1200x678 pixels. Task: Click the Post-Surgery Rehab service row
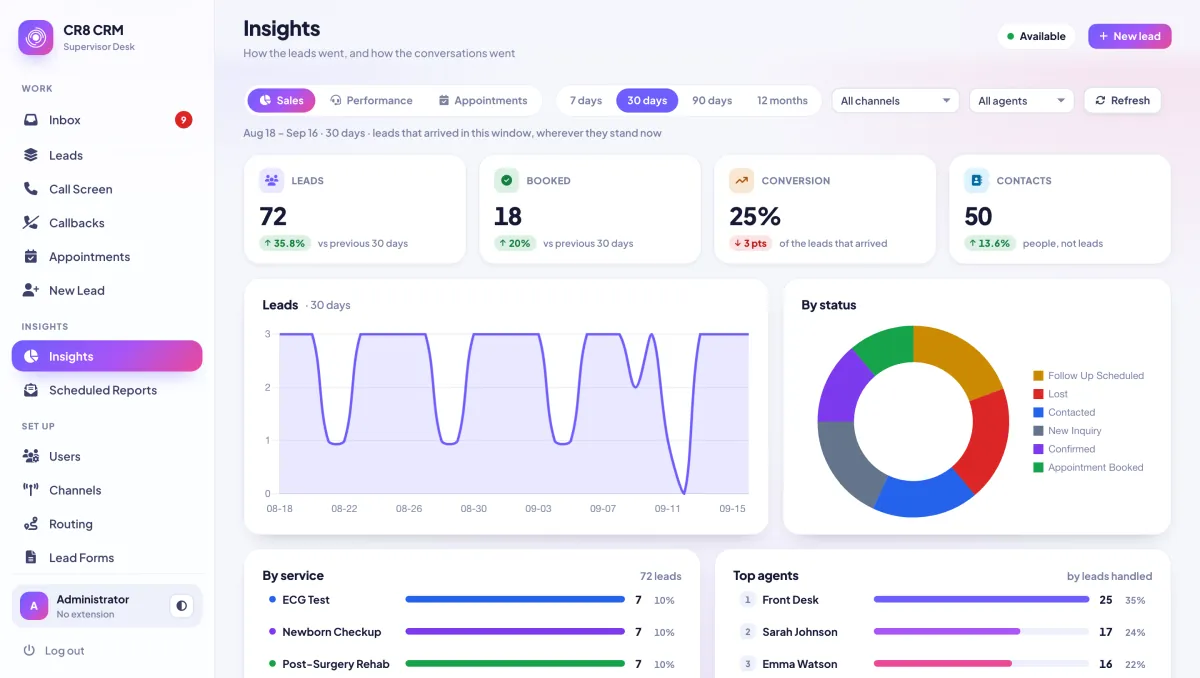tap(472, 664)
